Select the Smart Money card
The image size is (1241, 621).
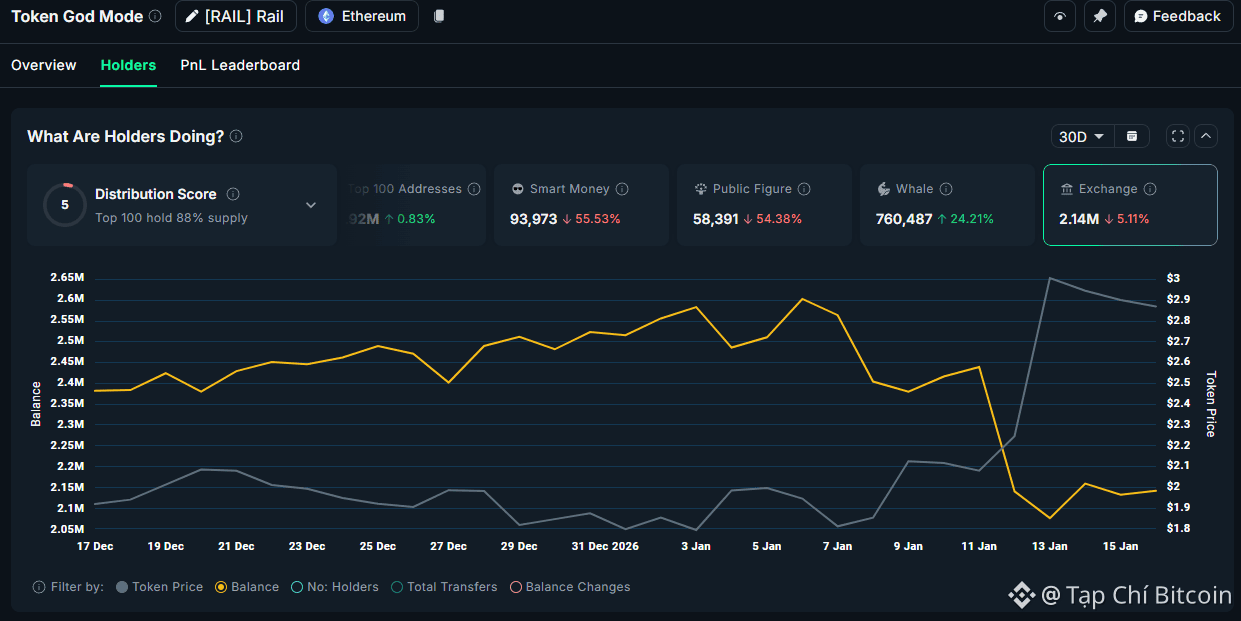pyautogui.click(x=581, y=204)
